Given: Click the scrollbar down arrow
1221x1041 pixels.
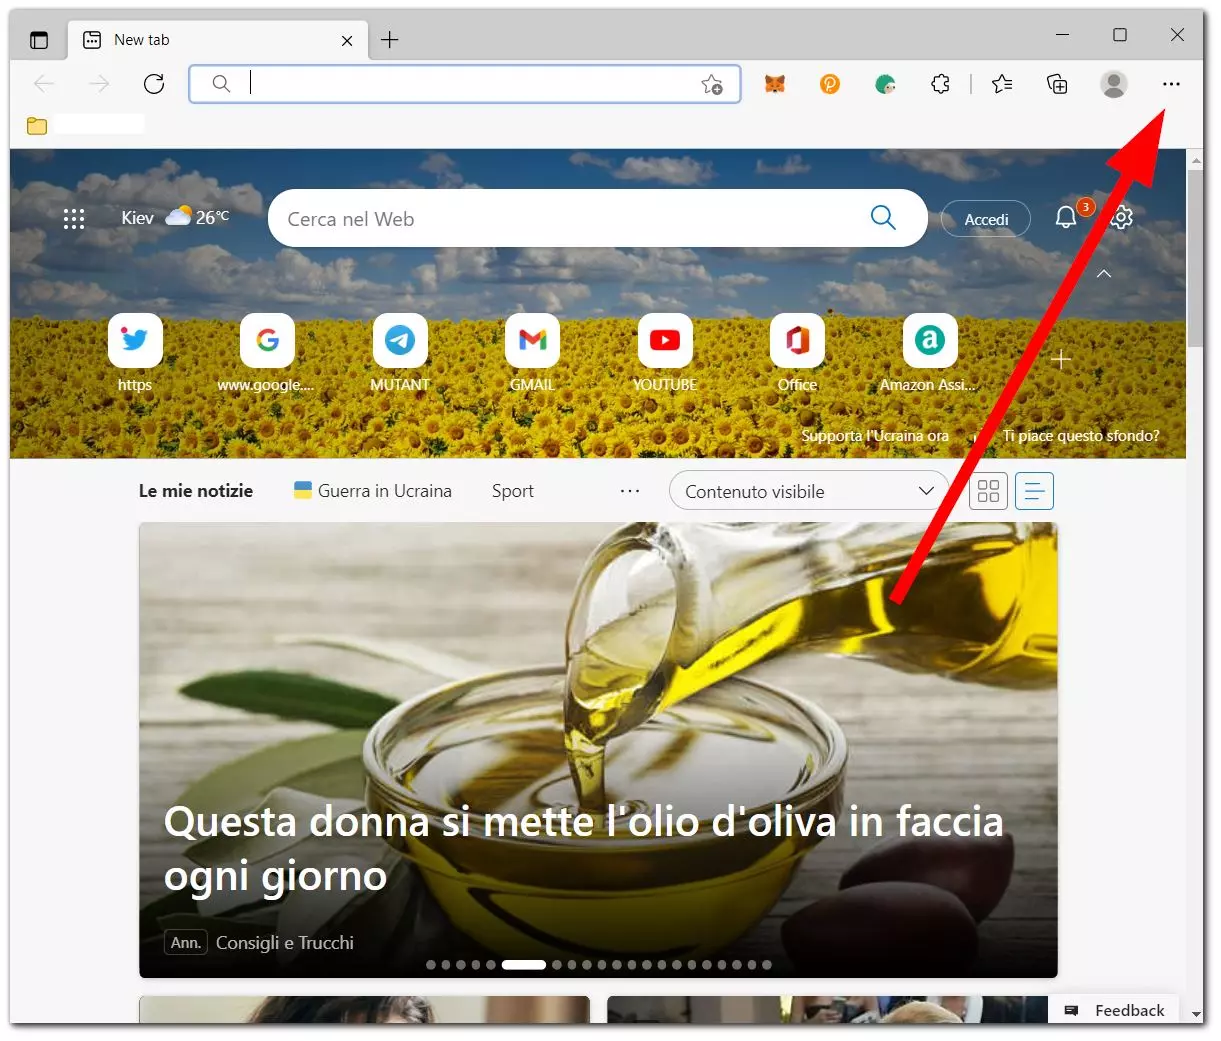Looking at the screenshot, I should tap(1195, 1015).
